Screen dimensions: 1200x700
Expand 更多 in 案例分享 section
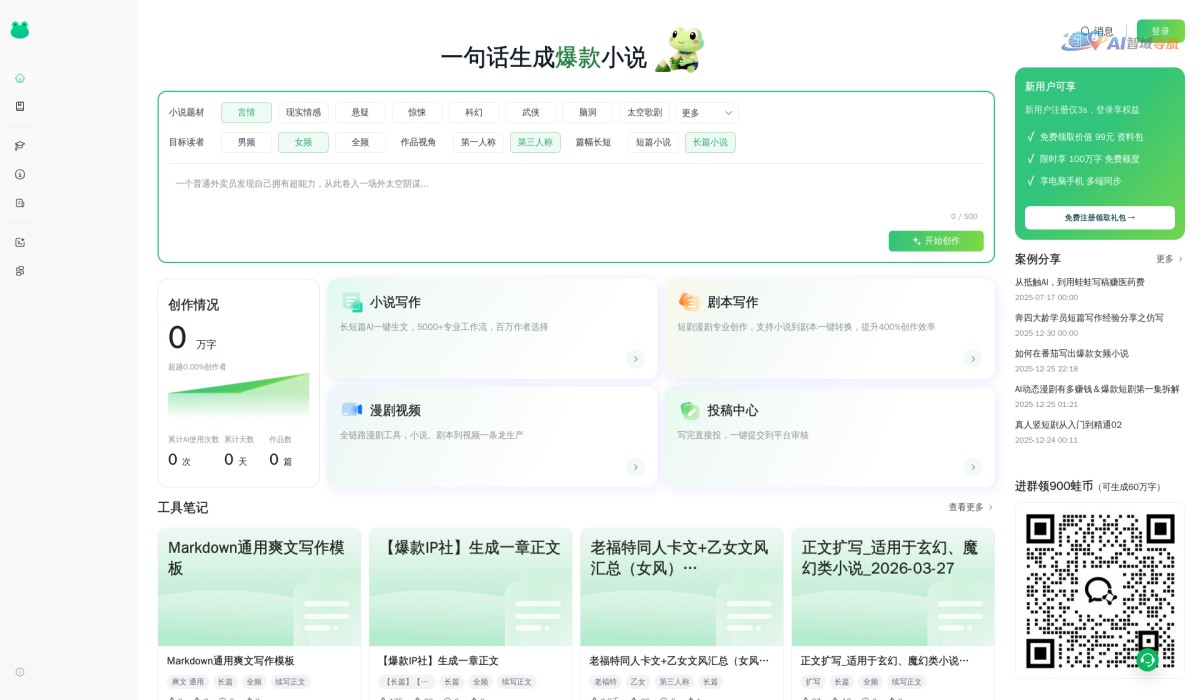coord(1169,259)
